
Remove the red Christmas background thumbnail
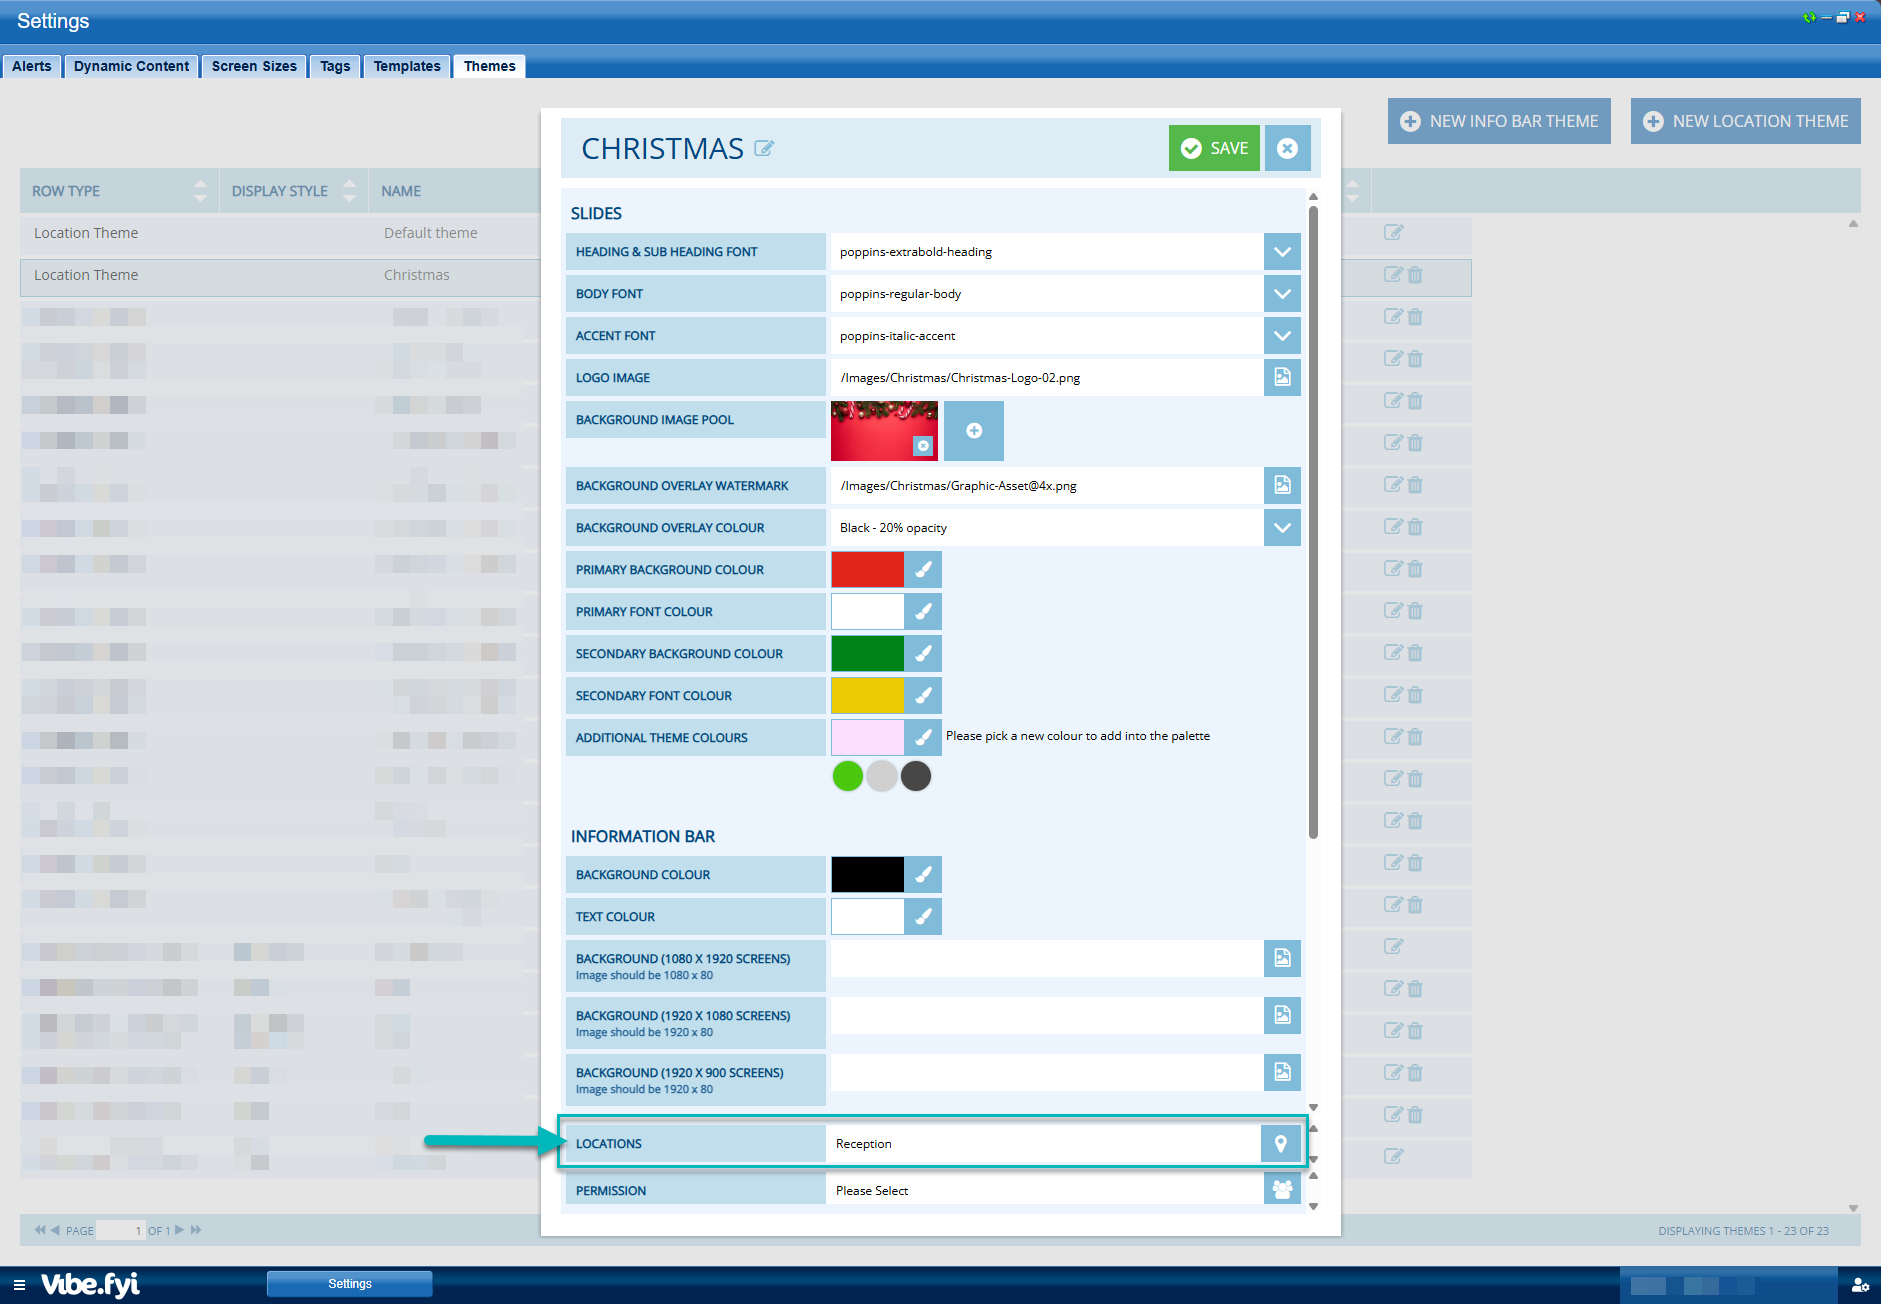click(924, 446)
